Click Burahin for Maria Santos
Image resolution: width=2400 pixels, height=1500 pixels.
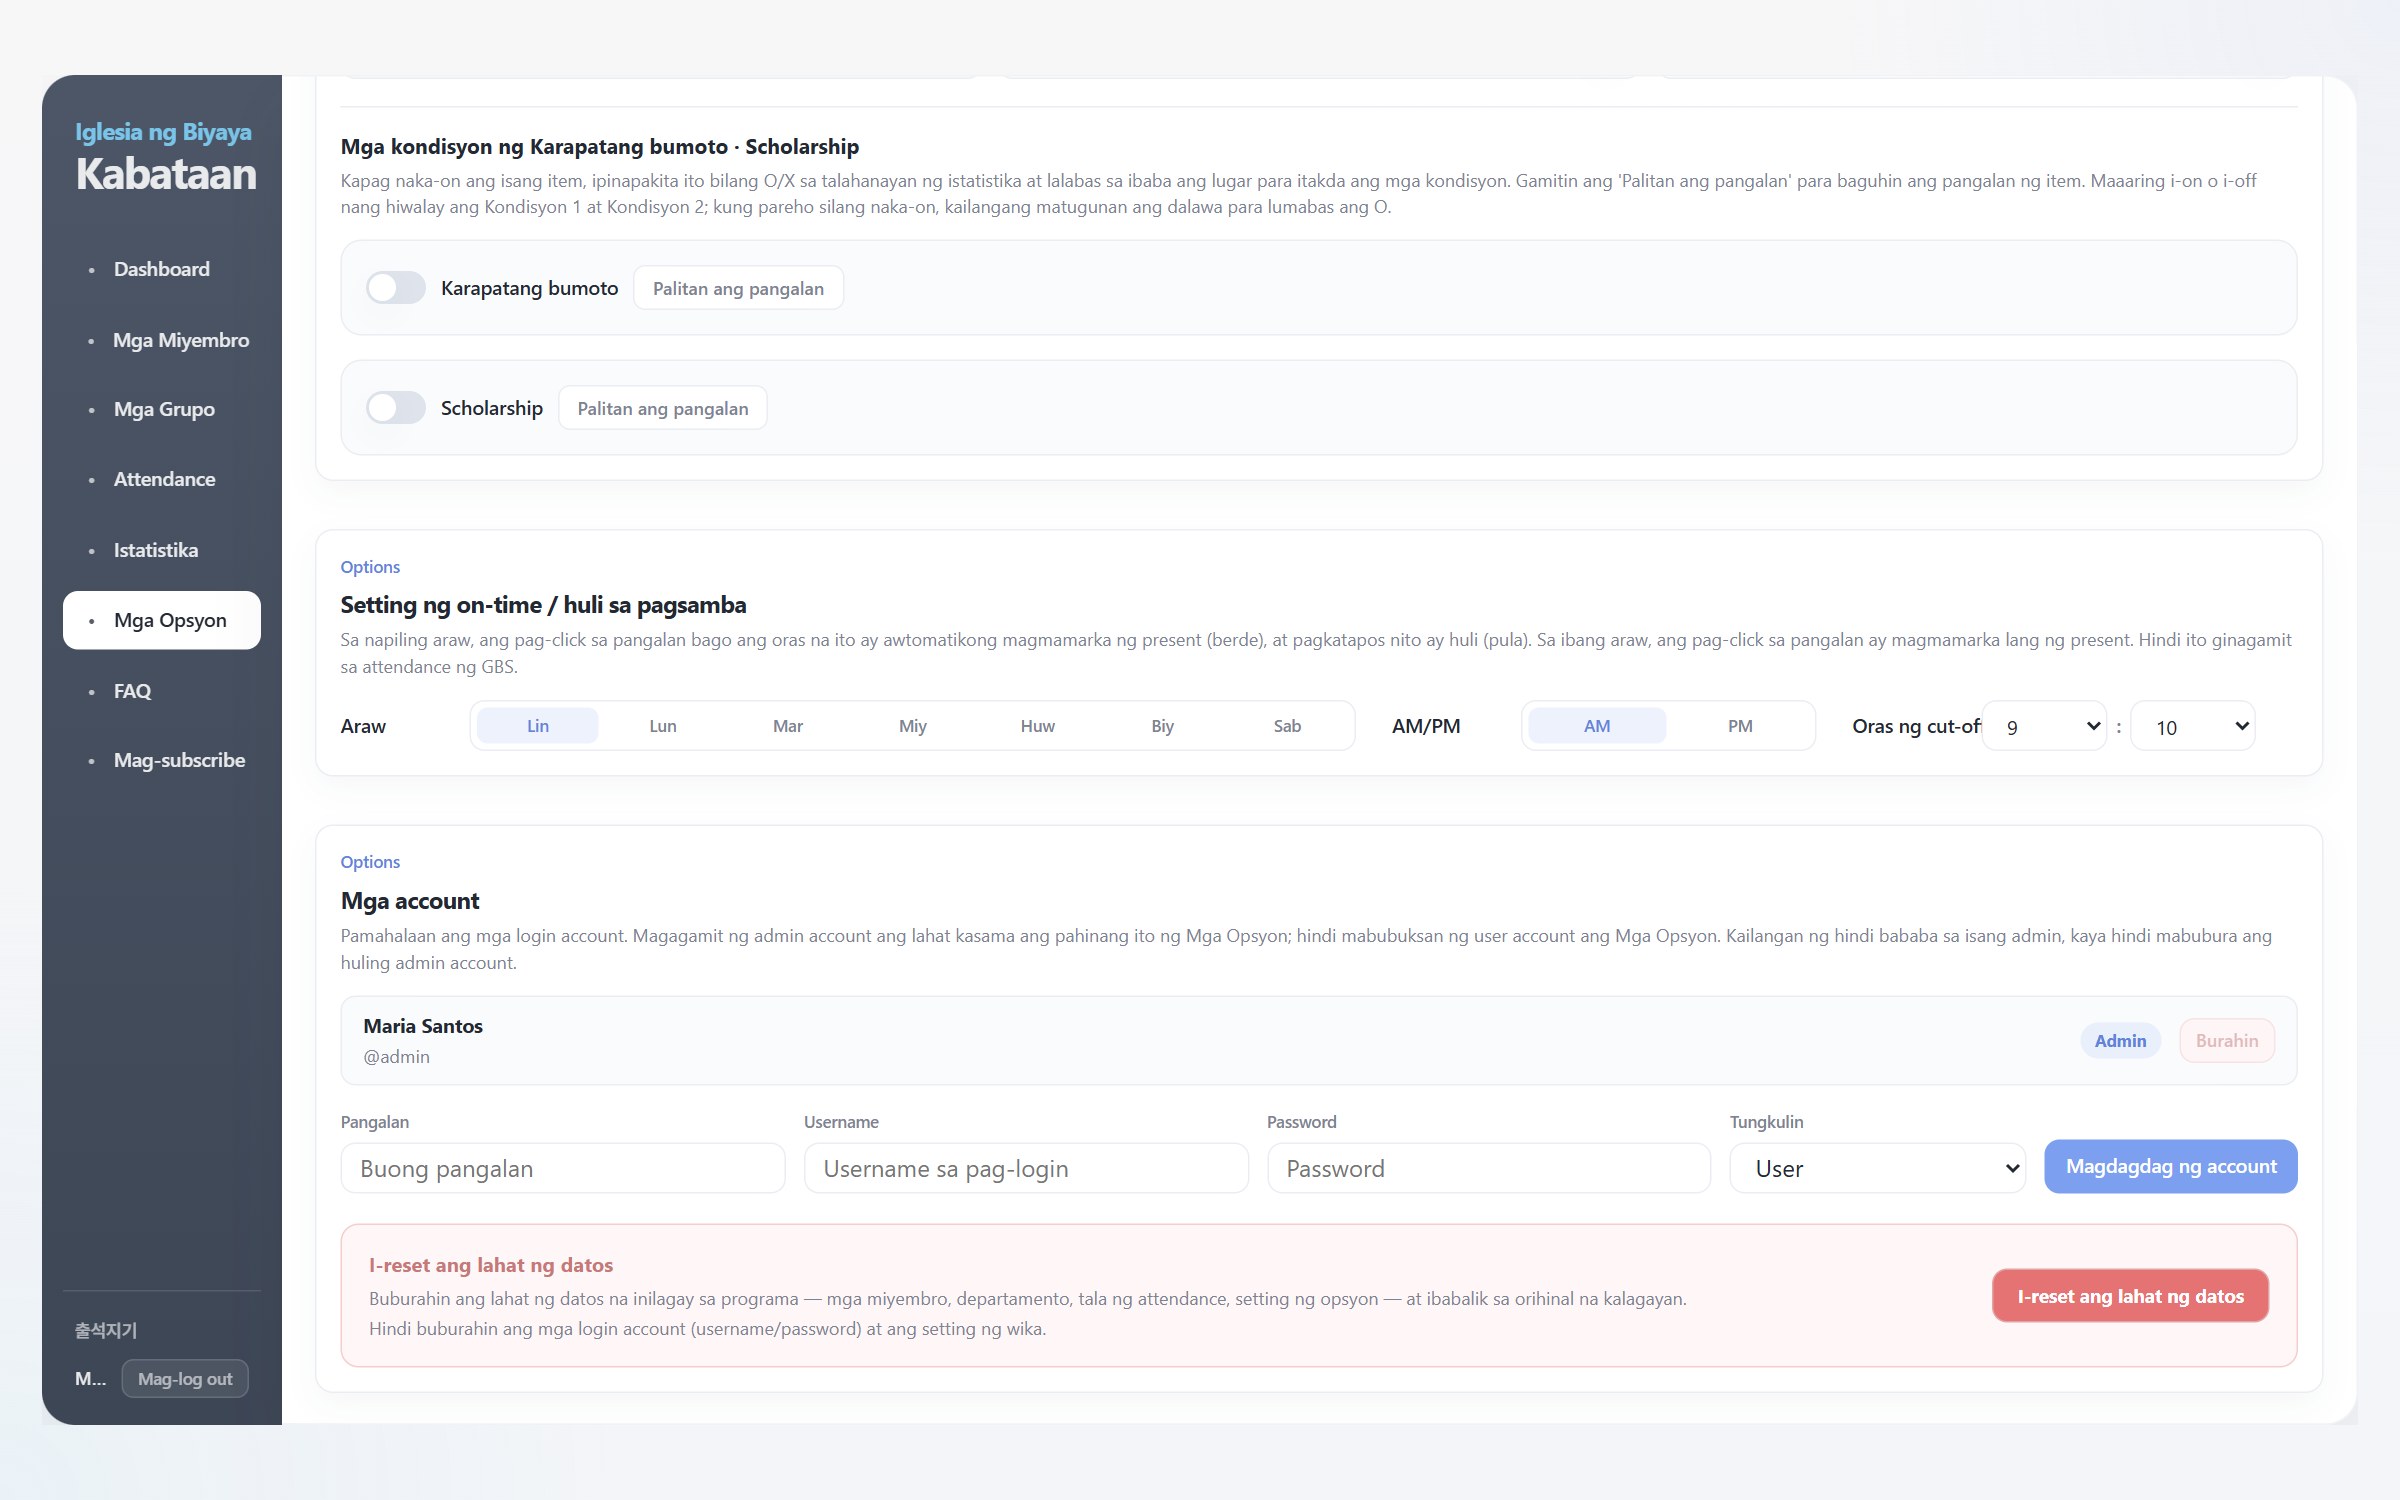click(x=2227, y=1041)
